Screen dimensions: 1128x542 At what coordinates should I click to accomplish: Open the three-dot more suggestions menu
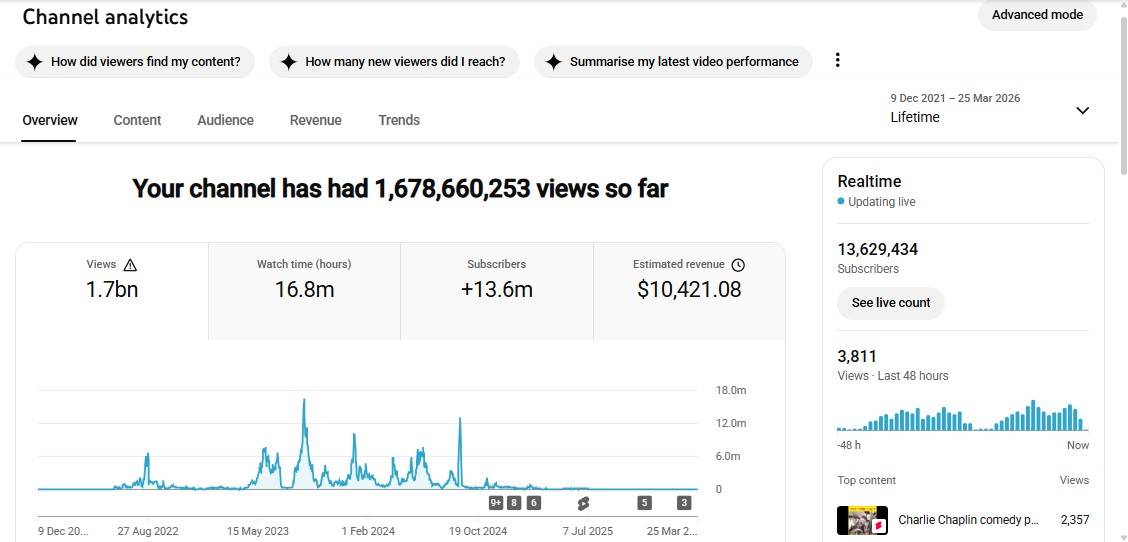coord(837,60)
